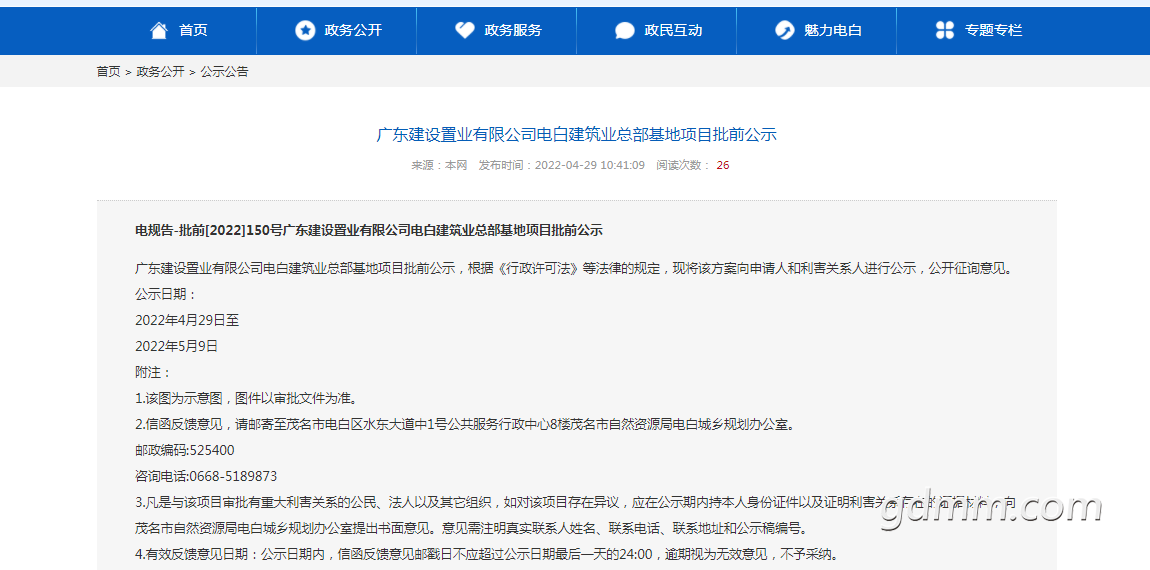
Task: Click the star icon beside 政务公开
Action: pos(304,30)
